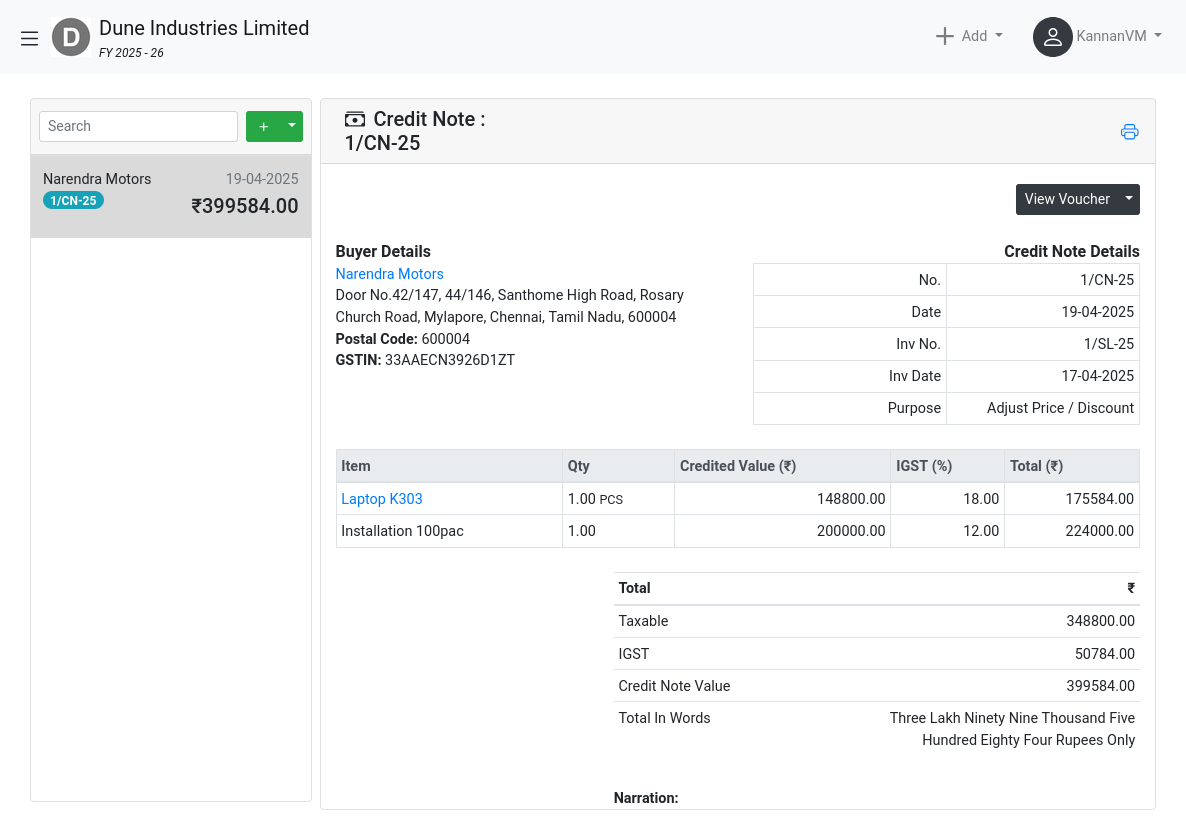Expand the green add button dropdown arrow
This screenshot has height=837, width=1186.
click(x=292, y=126)
